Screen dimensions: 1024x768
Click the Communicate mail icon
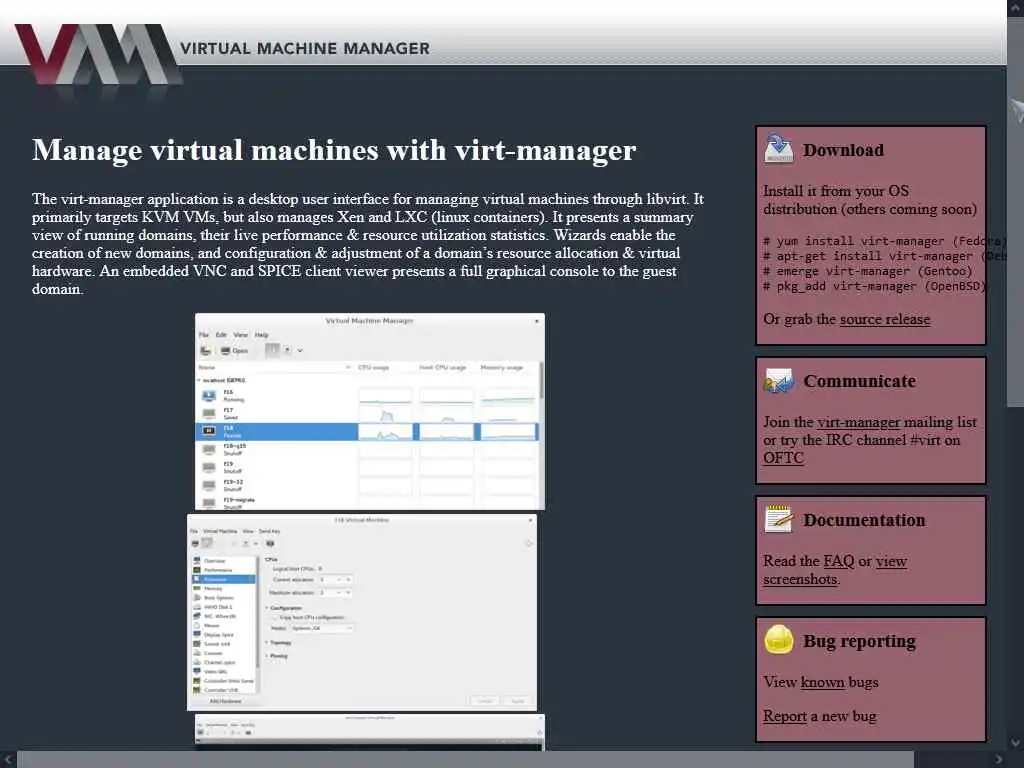coord(778,381)
